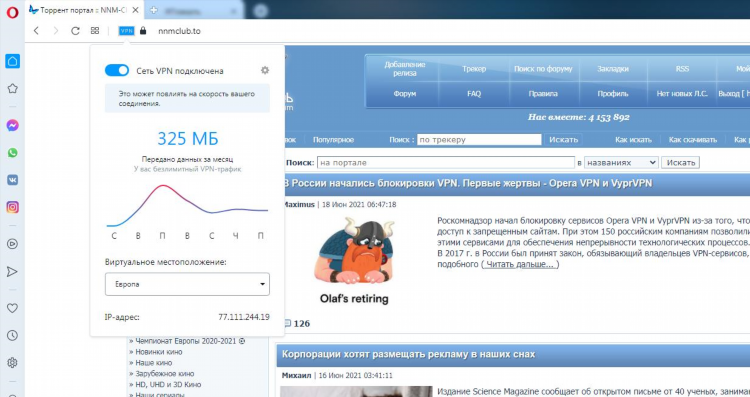
Task: Click Искать button next to tracker search
Action: pyautogui.click(x=563, y=140)
